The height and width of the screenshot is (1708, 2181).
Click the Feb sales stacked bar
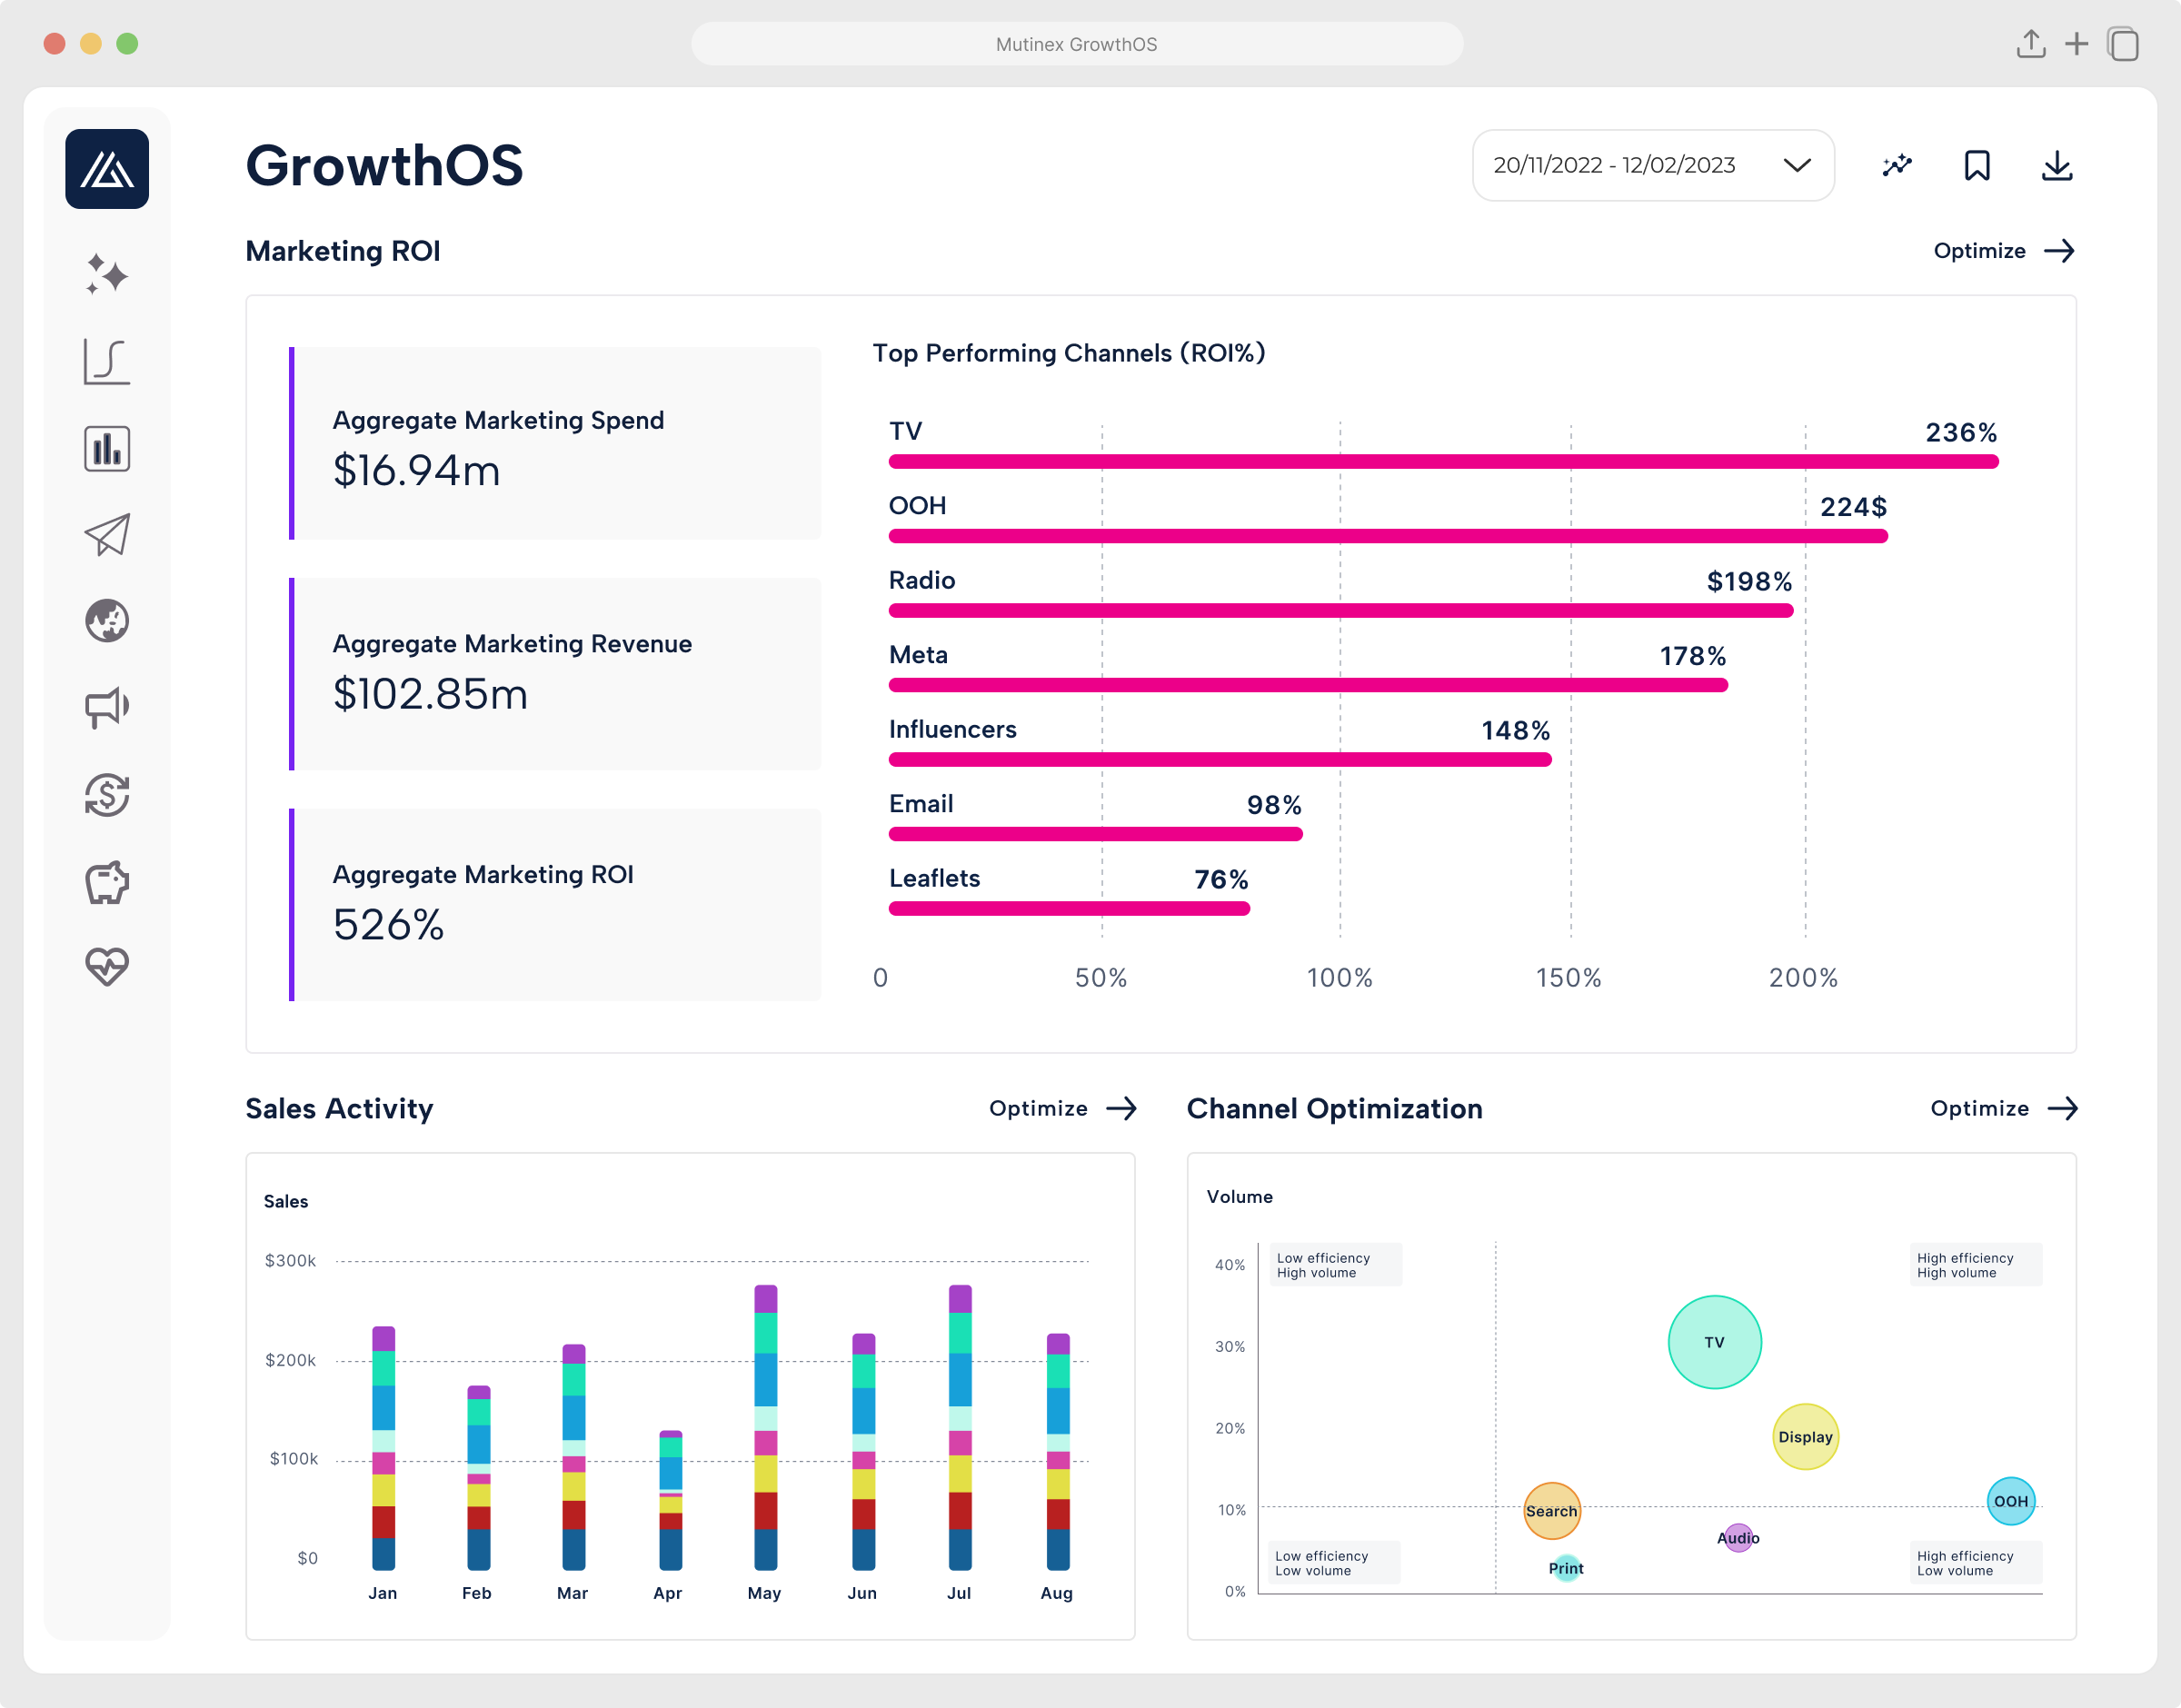point(479,1478)
